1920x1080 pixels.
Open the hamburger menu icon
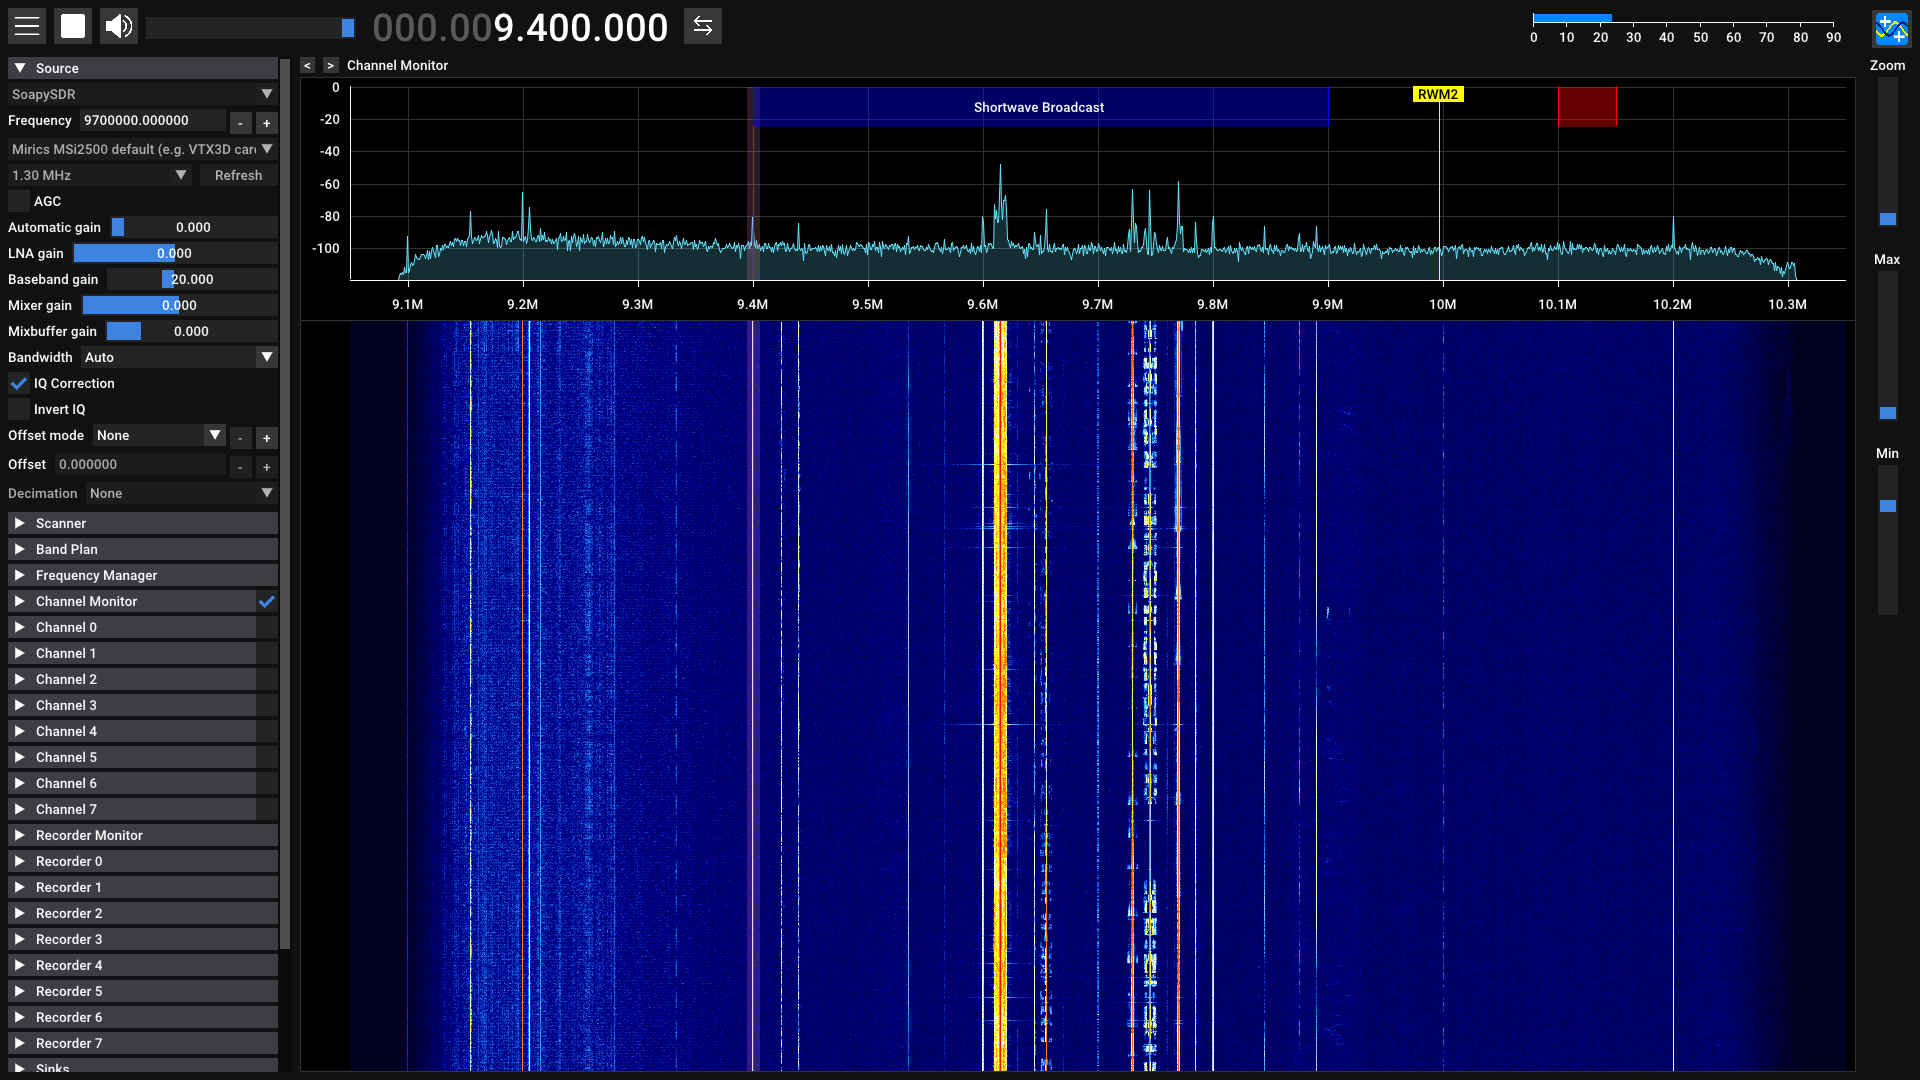[27, 26]
